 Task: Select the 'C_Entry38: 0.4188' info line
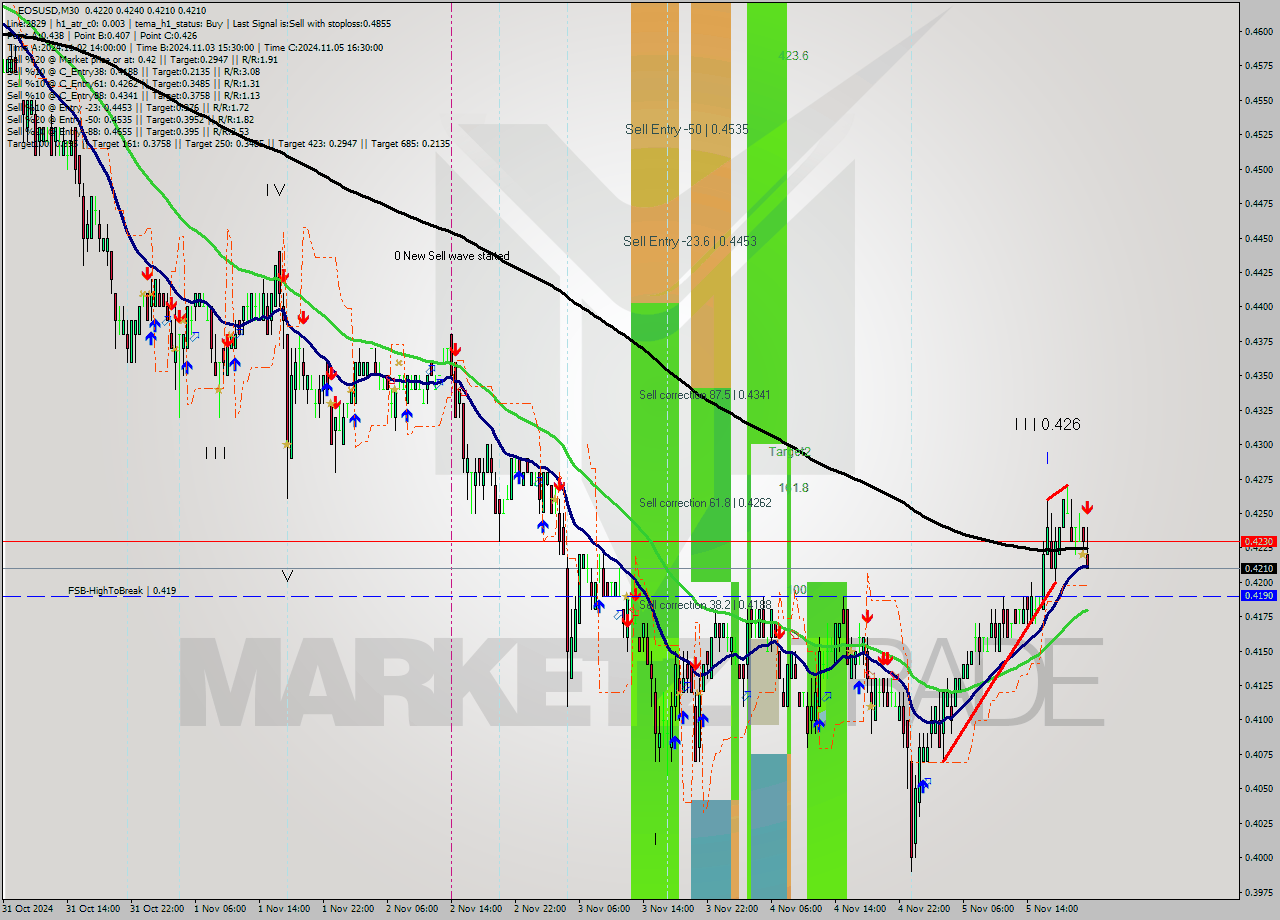point(133,71)
